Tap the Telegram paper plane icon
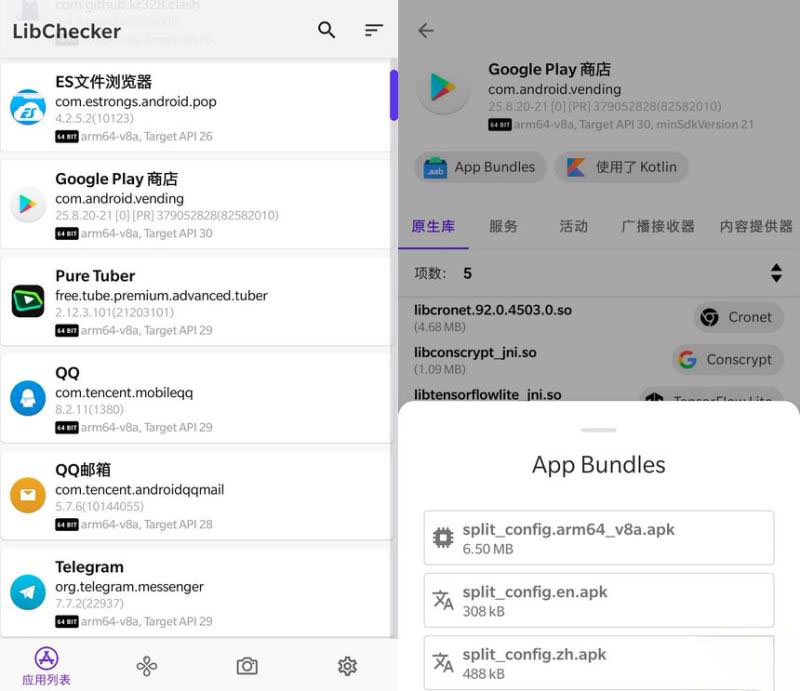The image size is (800, 691). (28, 592)
